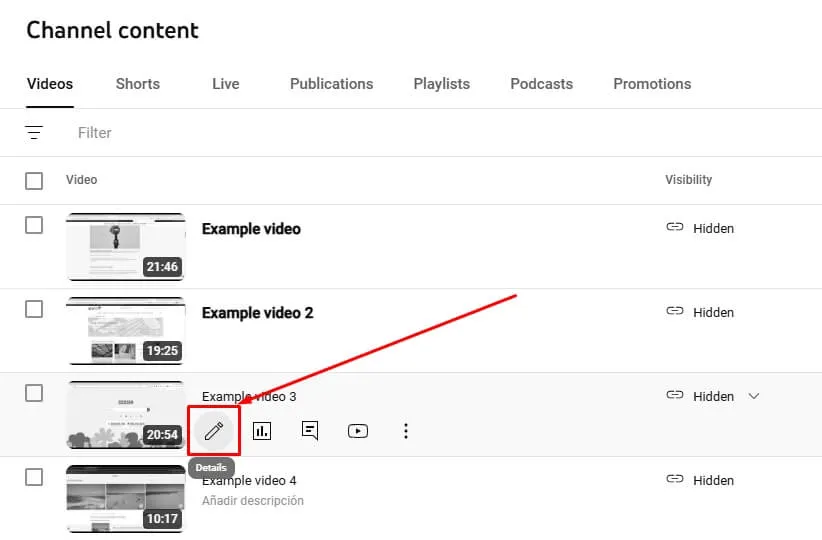Toggle the select-all videos checkbox

(34, 181)
